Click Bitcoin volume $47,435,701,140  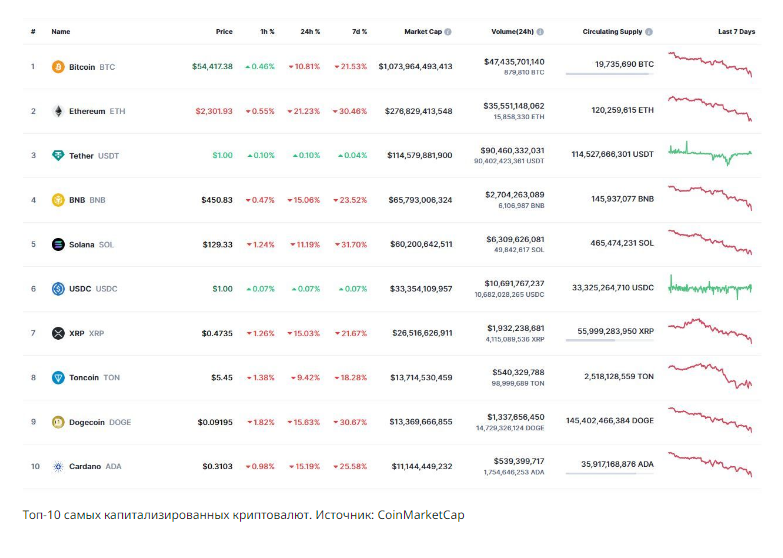(x=514, y=61)
